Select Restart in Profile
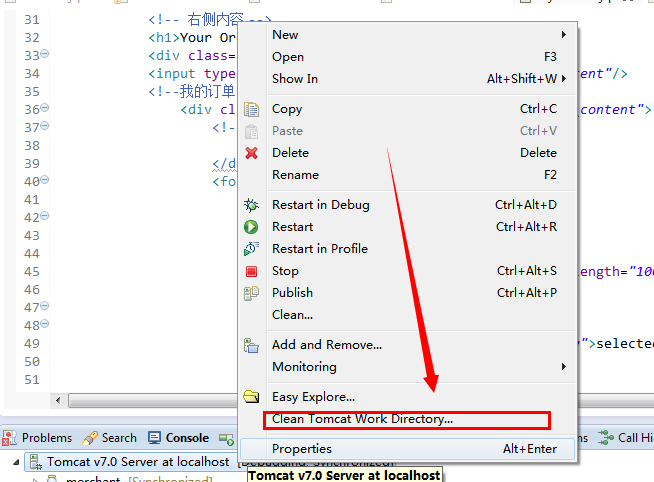This screenshot has width=654, height=482. click(x=420, y=249)
